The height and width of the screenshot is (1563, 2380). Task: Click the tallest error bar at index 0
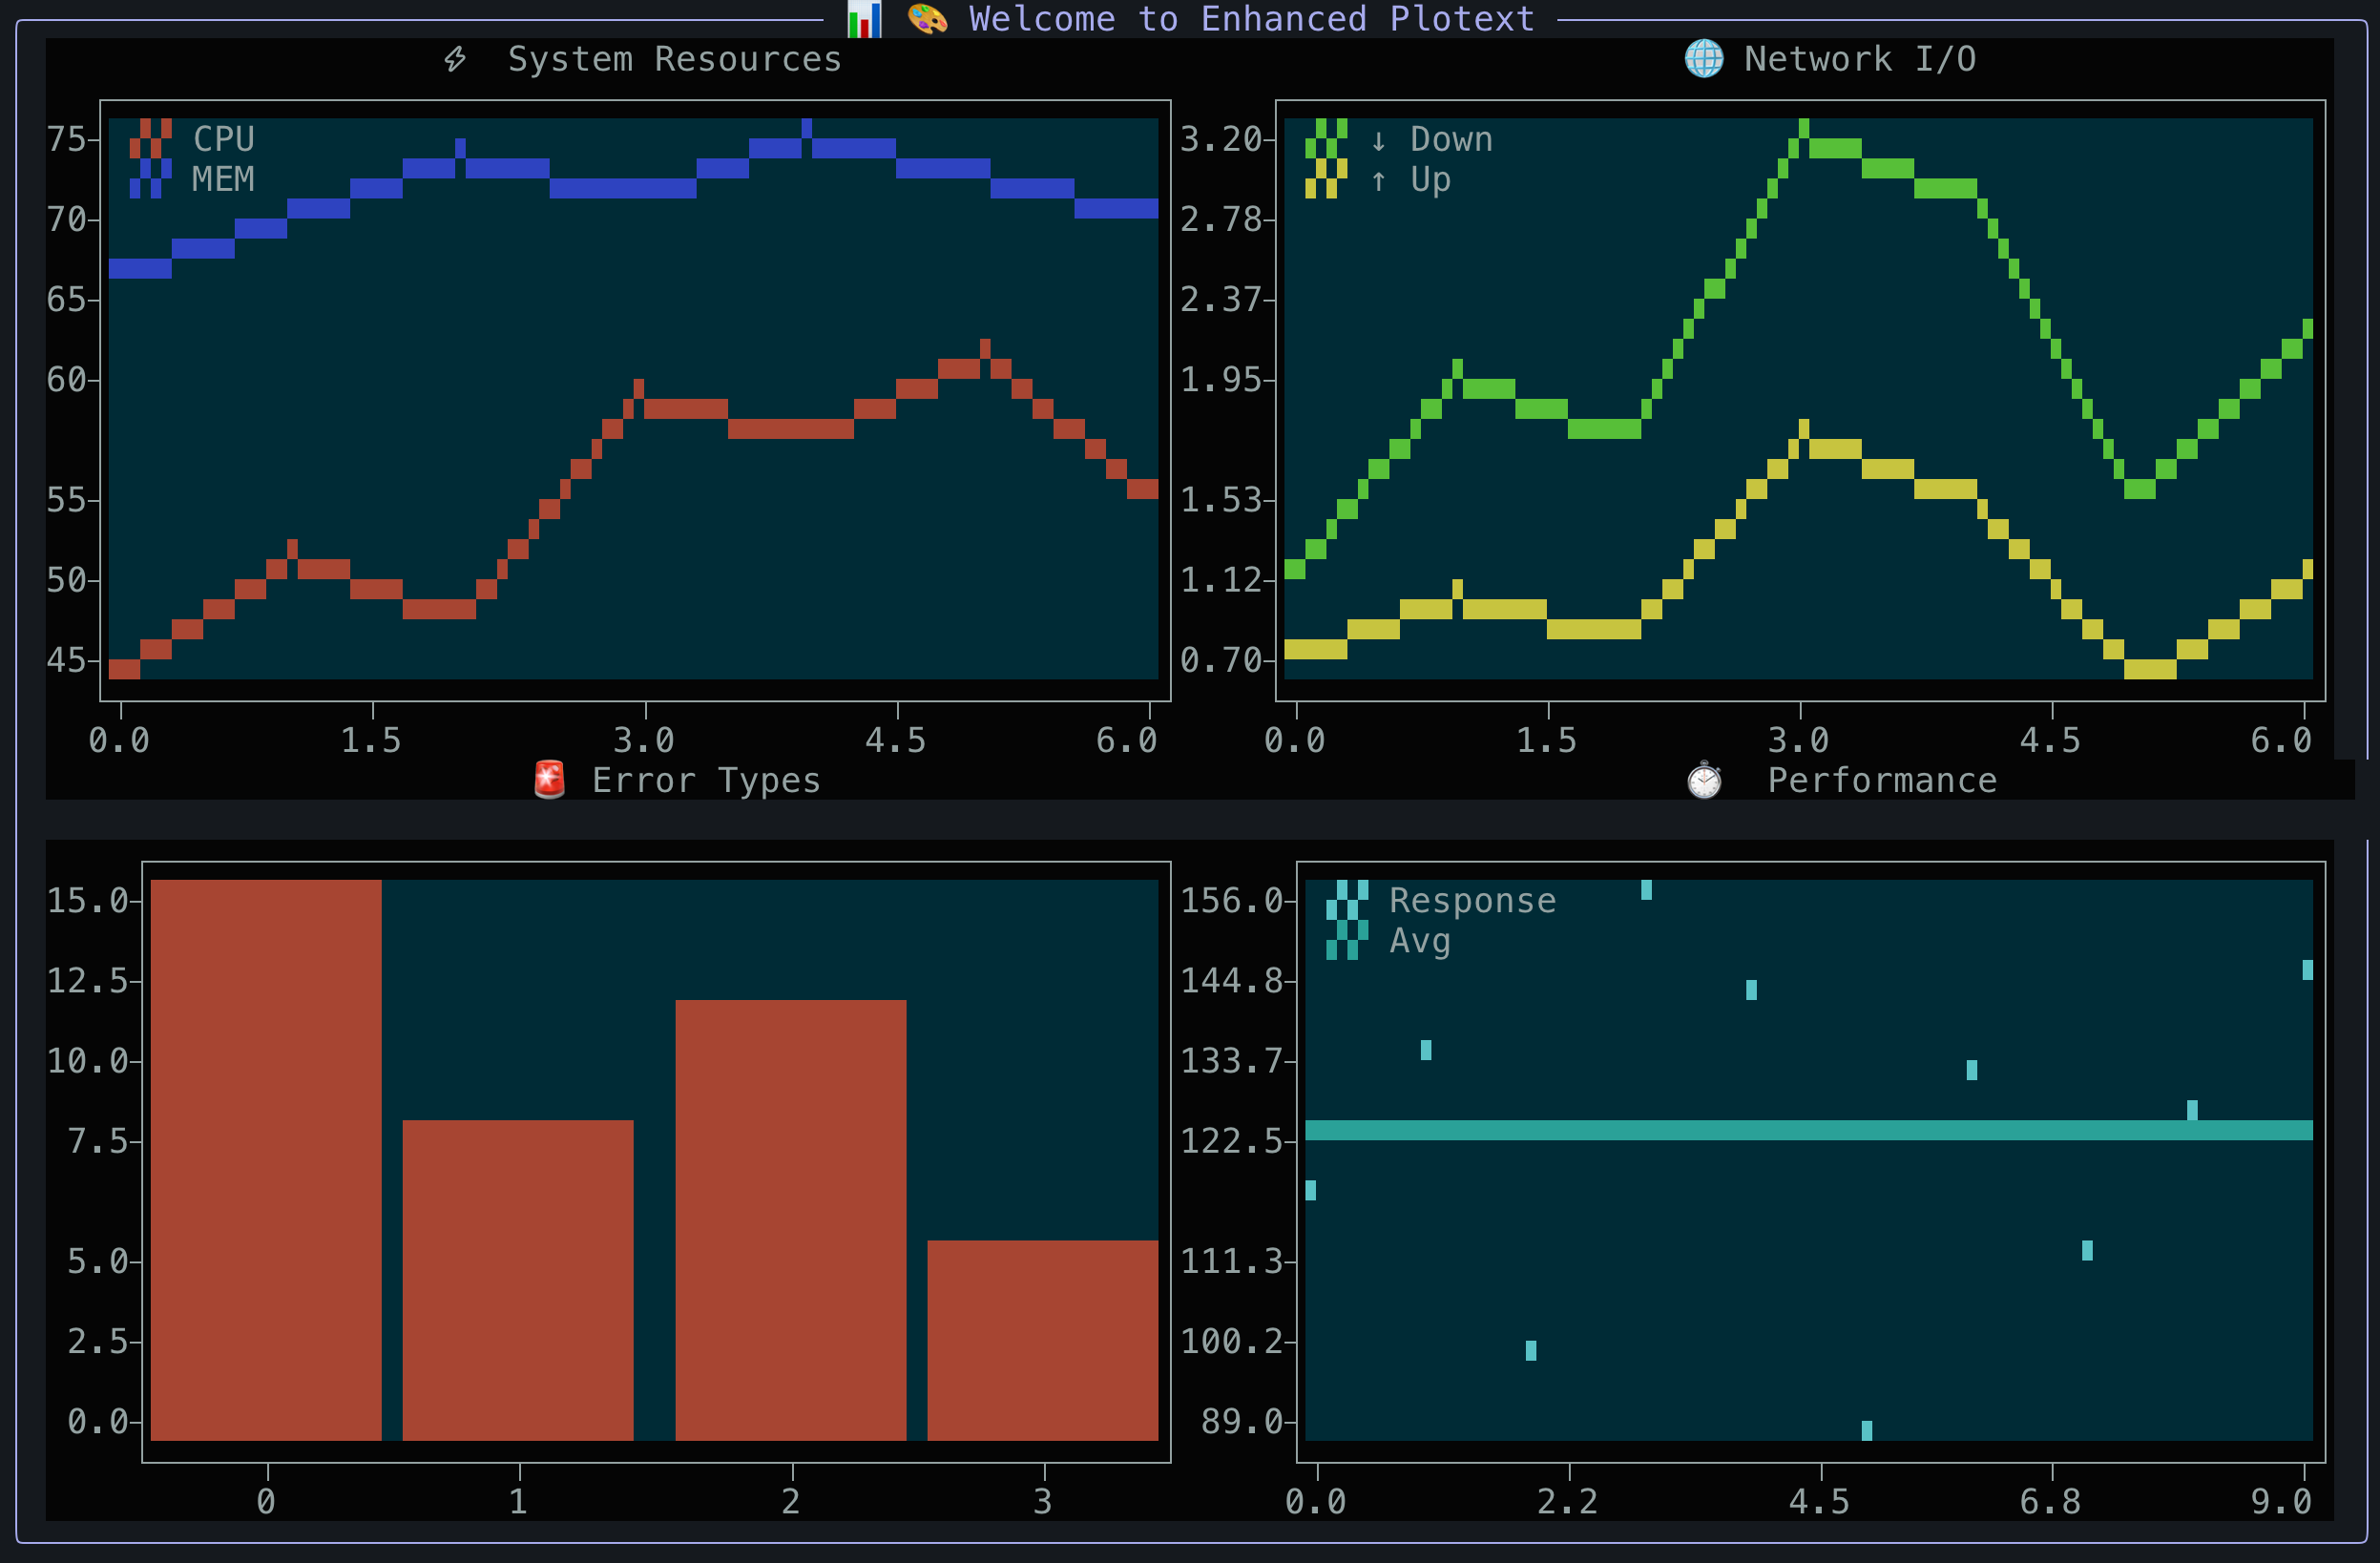click(266, 1160)
